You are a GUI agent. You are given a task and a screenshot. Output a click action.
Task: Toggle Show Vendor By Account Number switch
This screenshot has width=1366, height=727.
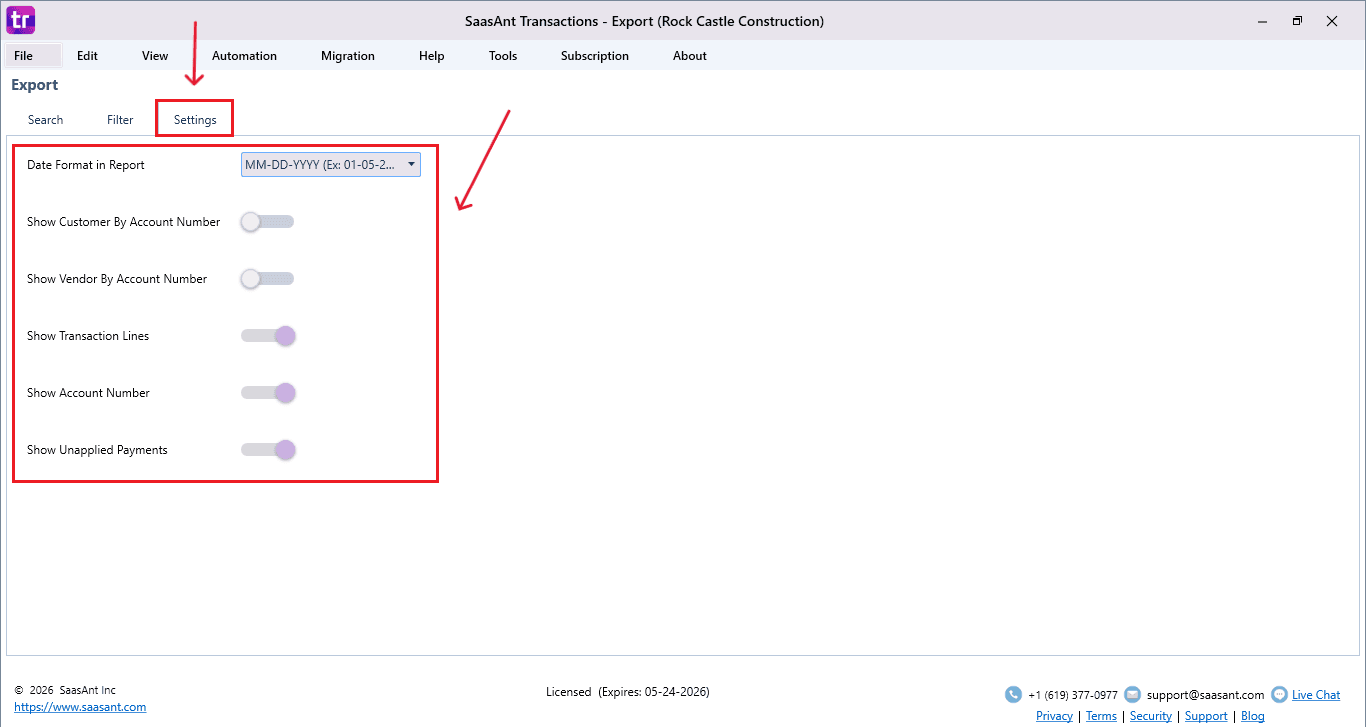click(267, 279)
